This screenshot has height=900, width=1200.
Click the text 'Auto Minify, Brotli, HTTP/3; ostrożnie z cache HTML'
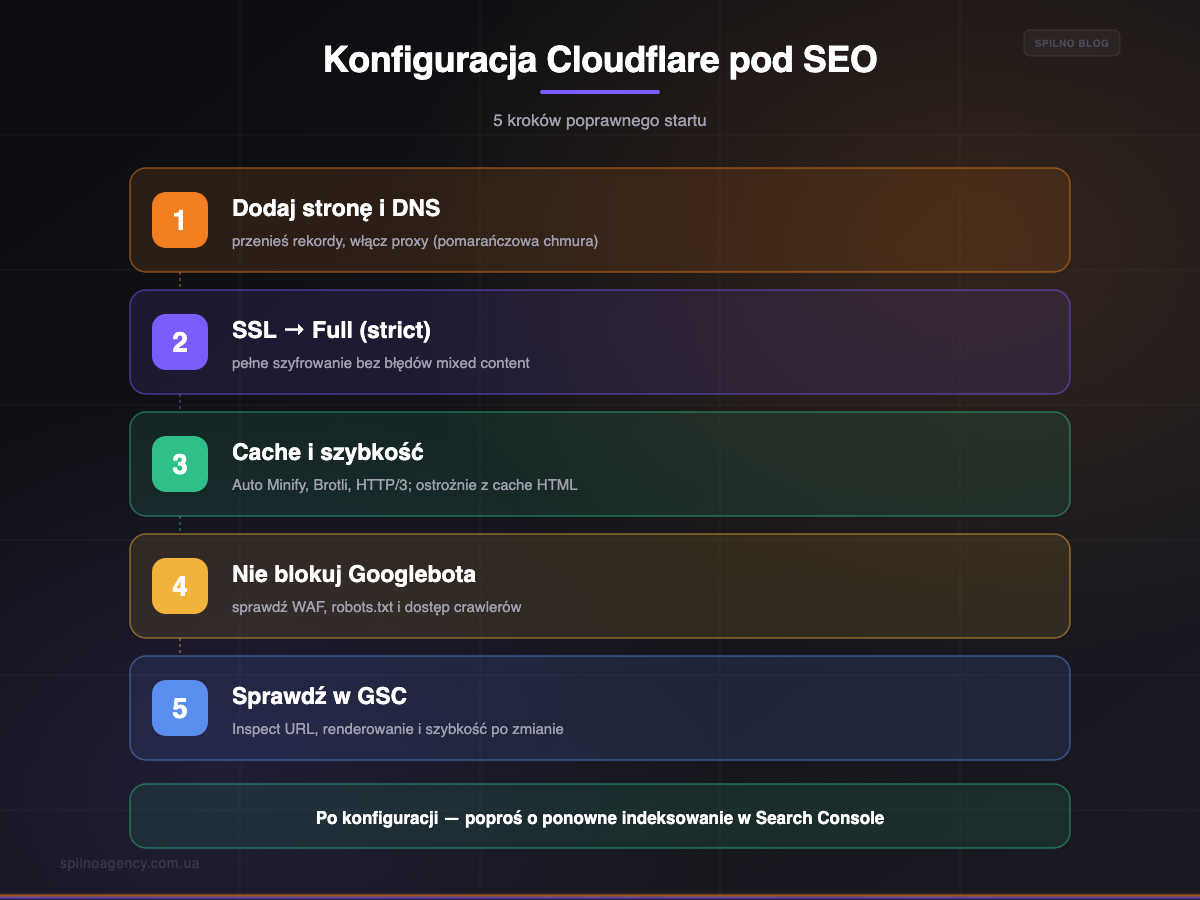tap(405, 485)
